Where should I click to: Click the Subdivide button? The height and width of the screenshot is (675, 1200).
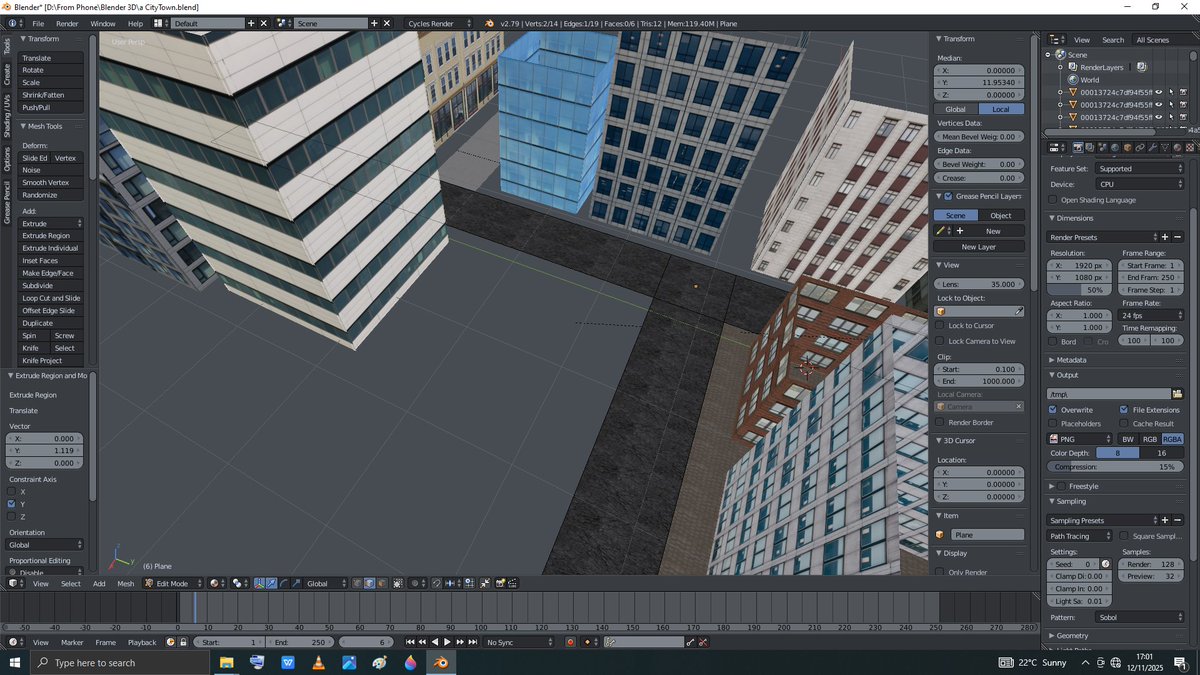click(50, 286)
